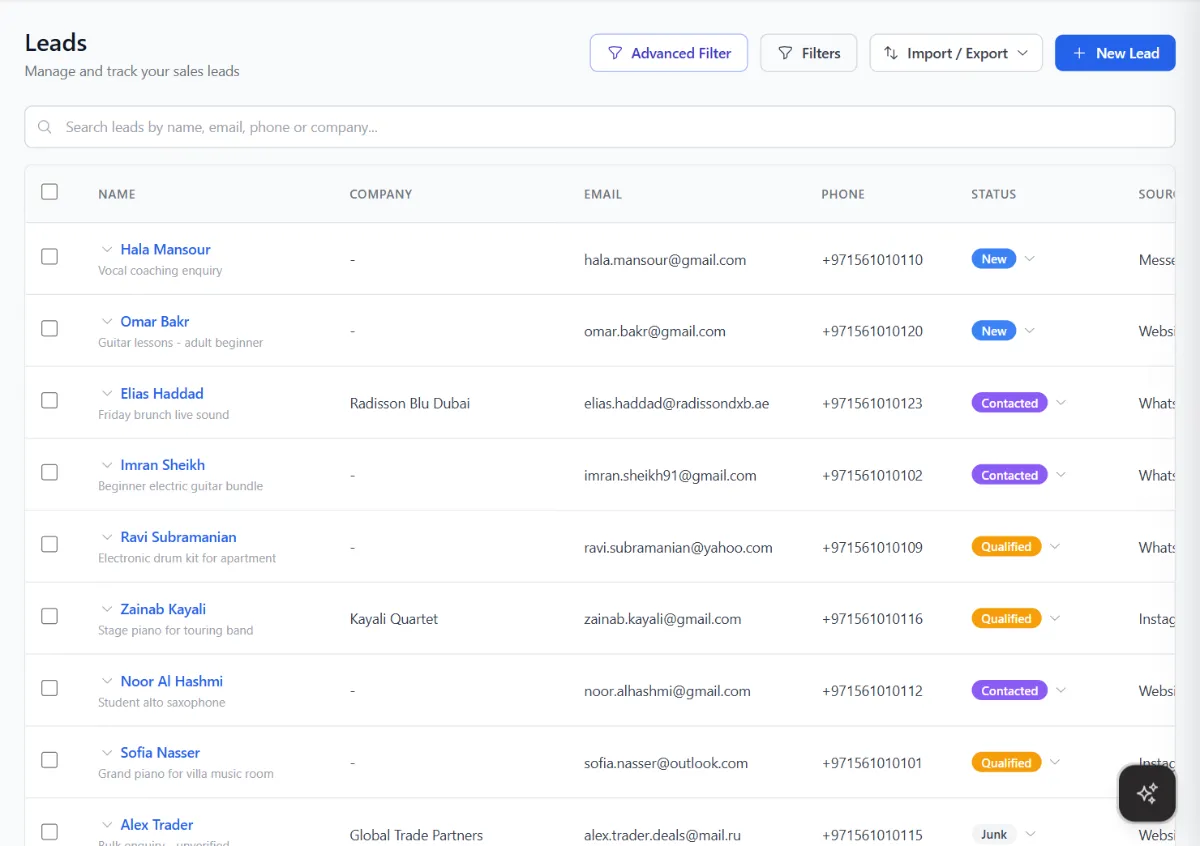Open Zainab Kayali lead link
Viewport: 1200px width, 846px height.
point(163,609)
